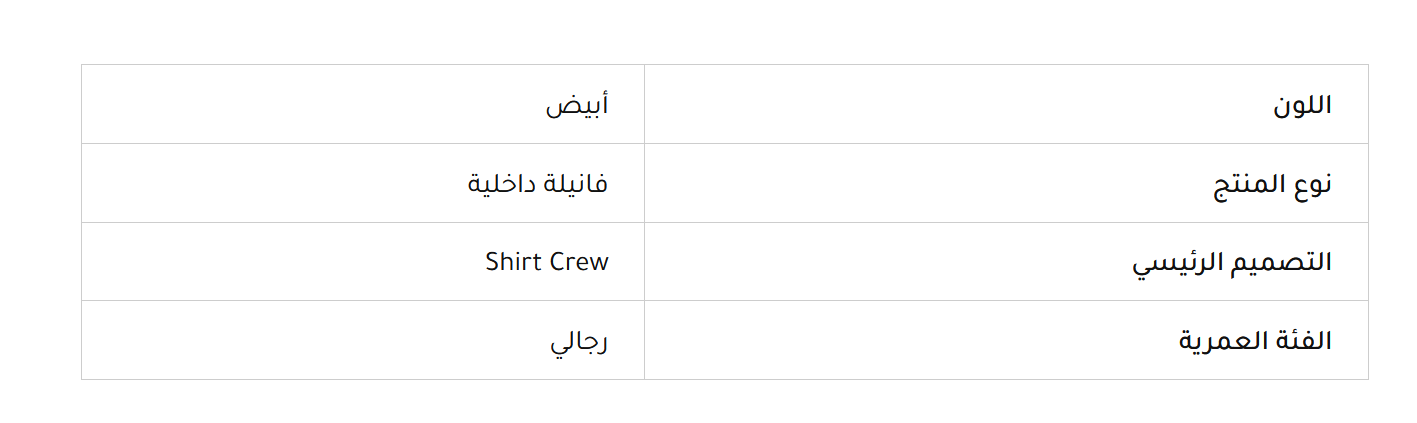This screenshot has width=1417, height=423.
Task: Click empty space in the رجالي value cell
Action: 300,341
